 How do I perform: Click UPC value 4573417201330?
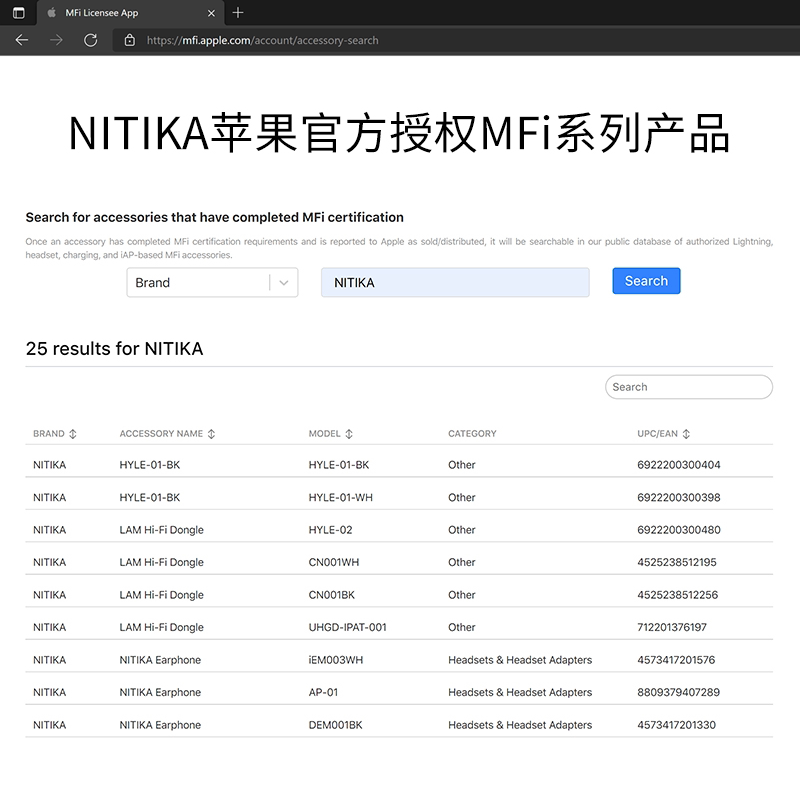(x=677, y=725)
